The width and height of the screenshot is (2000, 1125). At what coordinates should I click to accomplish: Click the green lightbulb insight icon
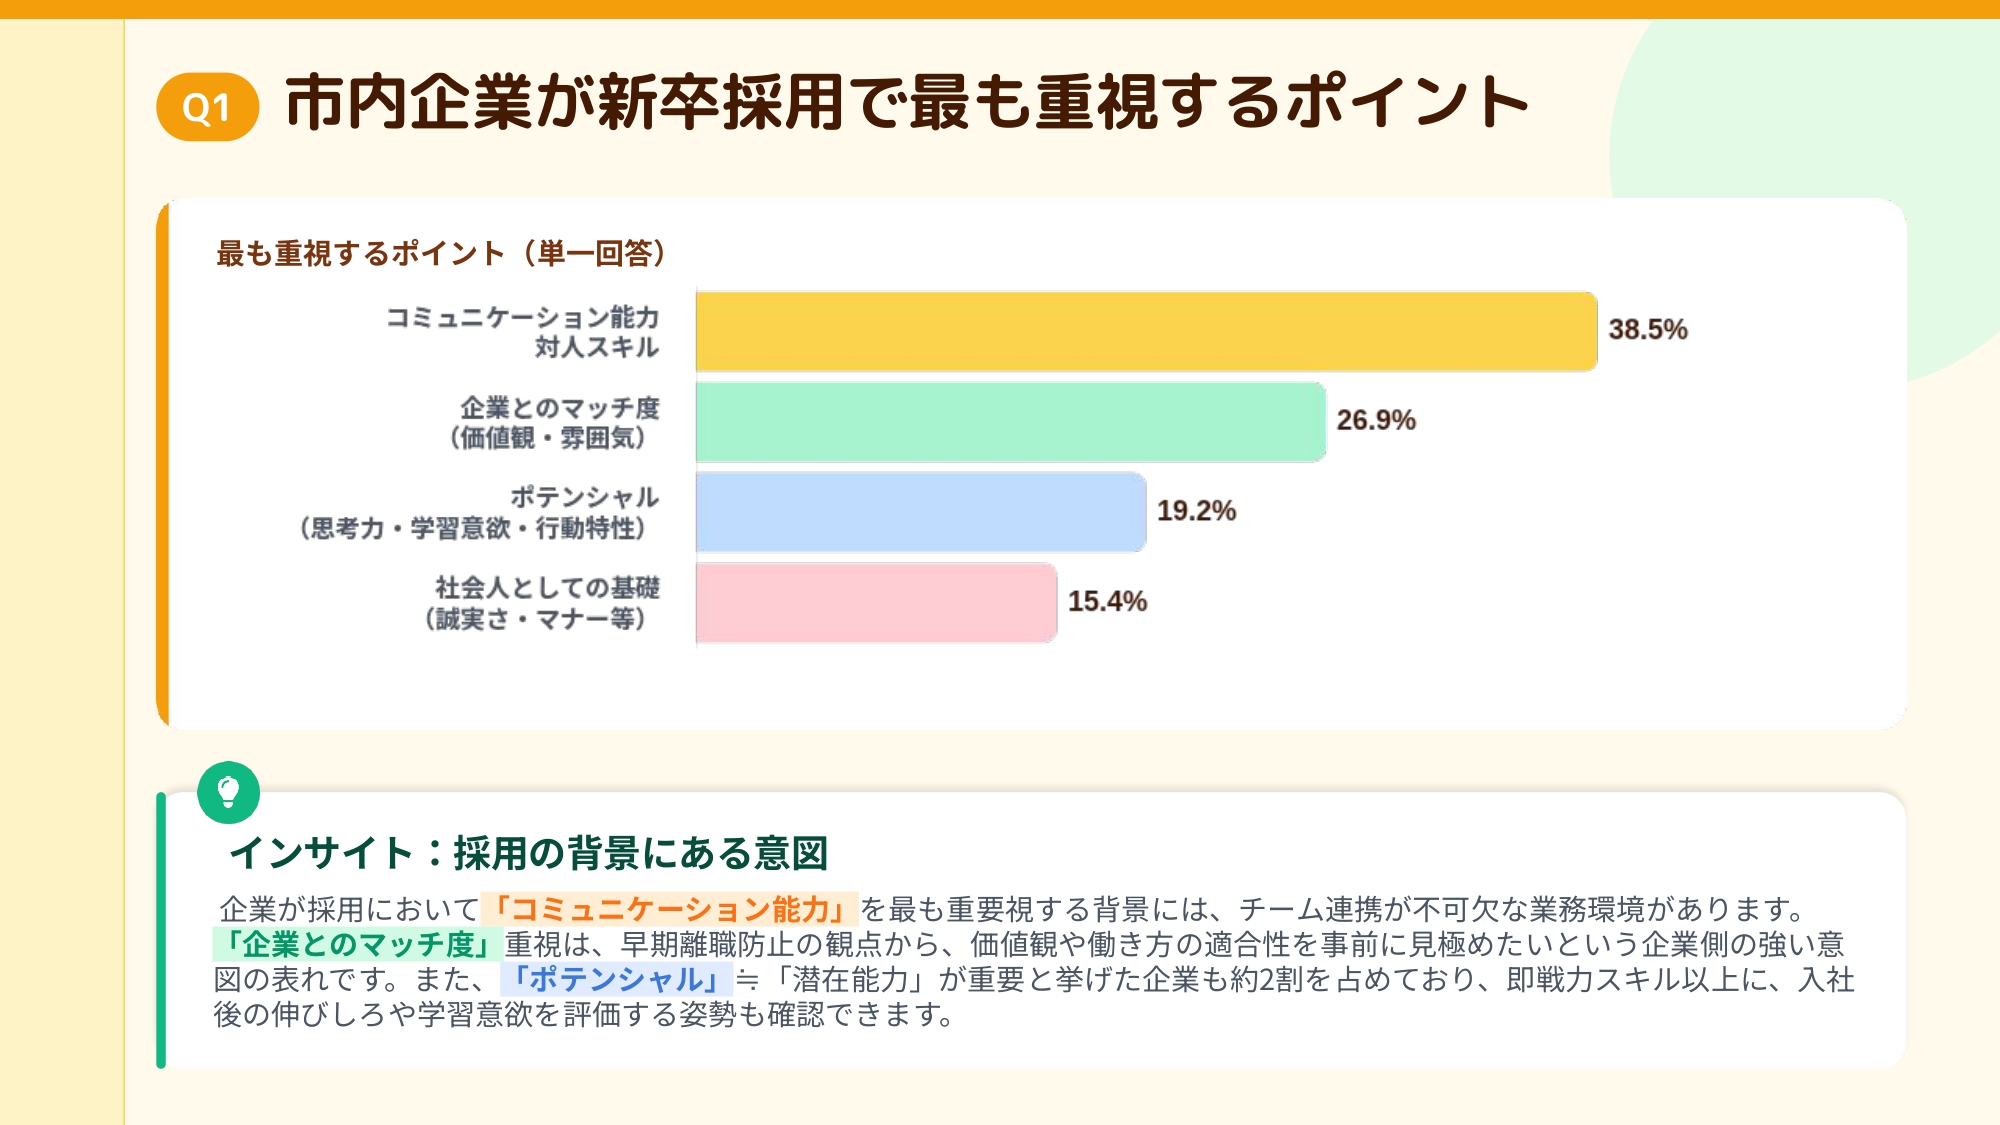pyautogui.click(x=229, y=793)
